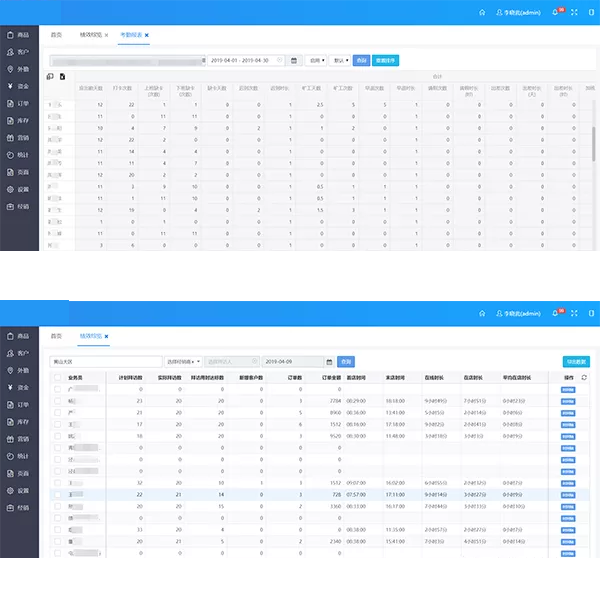Click column layout icon above attendance table

(50, 76)
